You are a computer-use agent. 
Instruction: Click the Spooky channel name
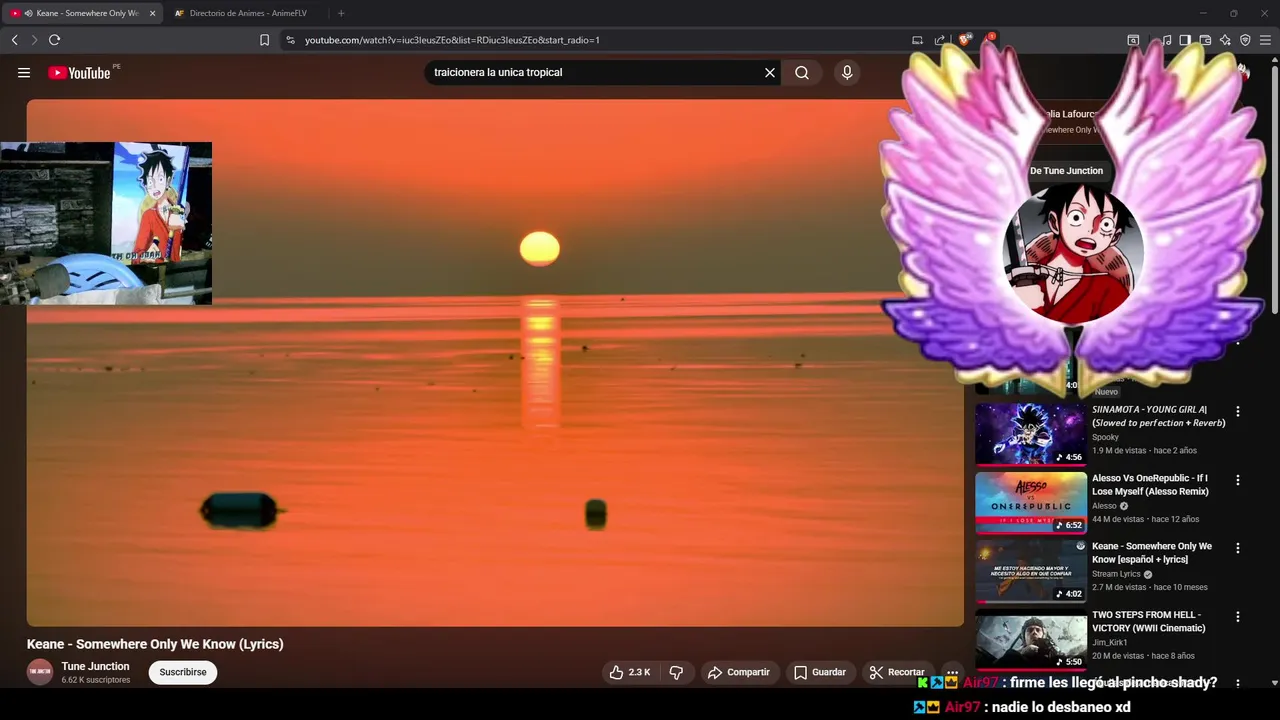(x=1105, y=437)
